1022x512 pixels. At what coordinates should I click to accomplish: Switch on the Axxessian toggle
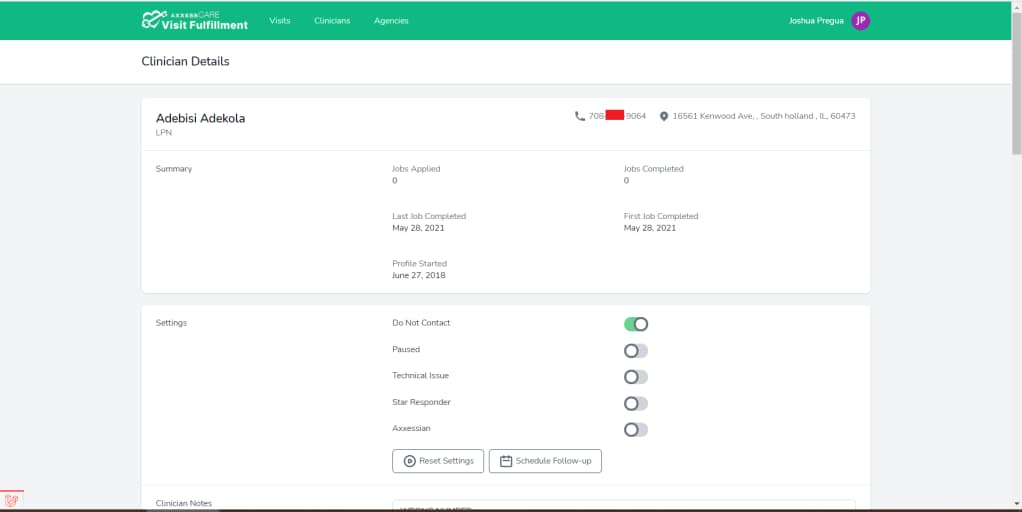click(x=635, y=429)
